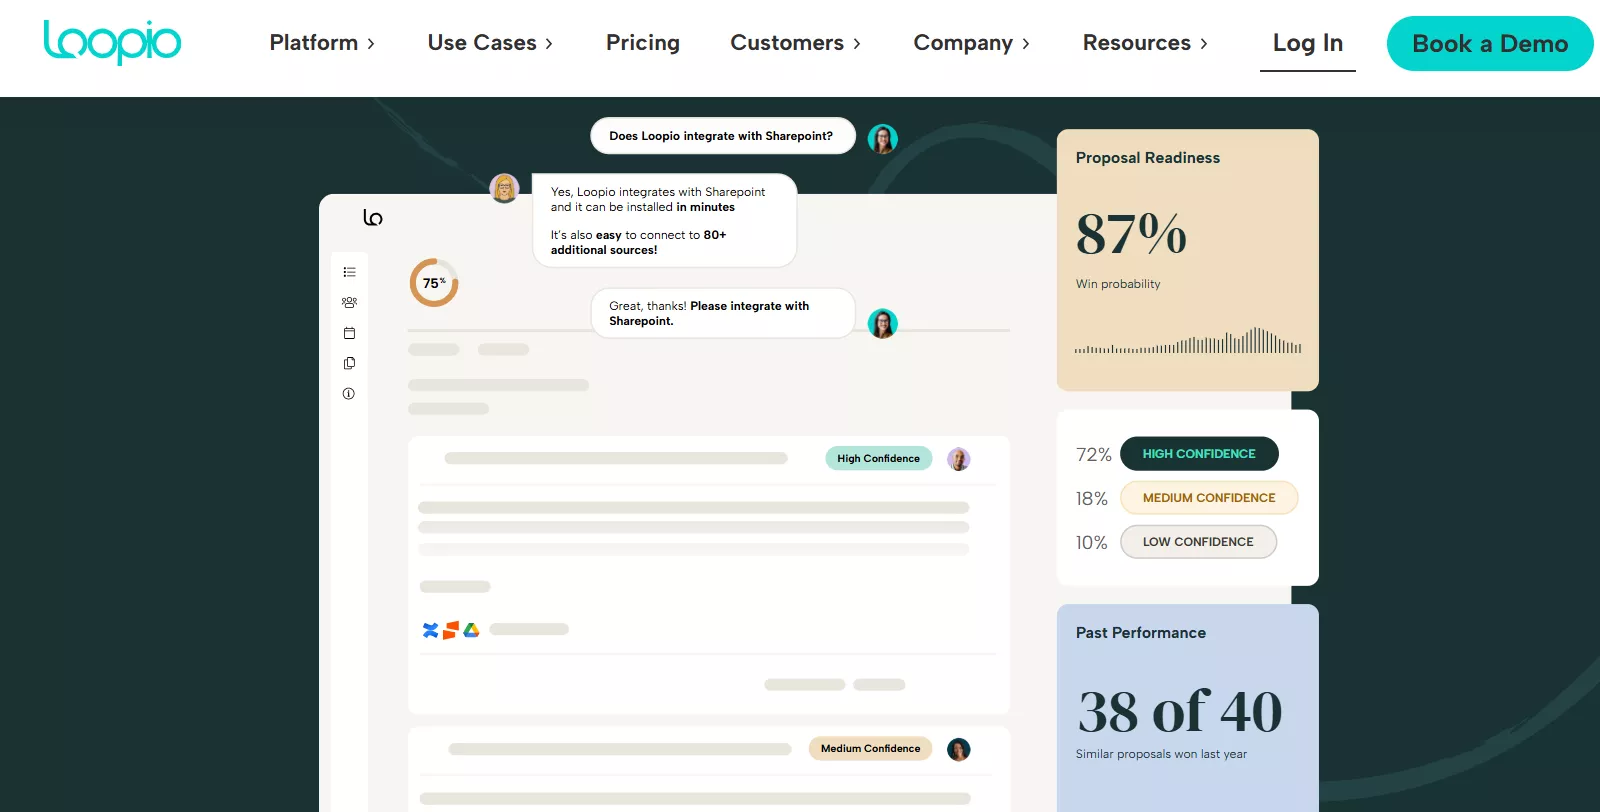Click the 'Proposal Readiness' heading

point(1148,158)
